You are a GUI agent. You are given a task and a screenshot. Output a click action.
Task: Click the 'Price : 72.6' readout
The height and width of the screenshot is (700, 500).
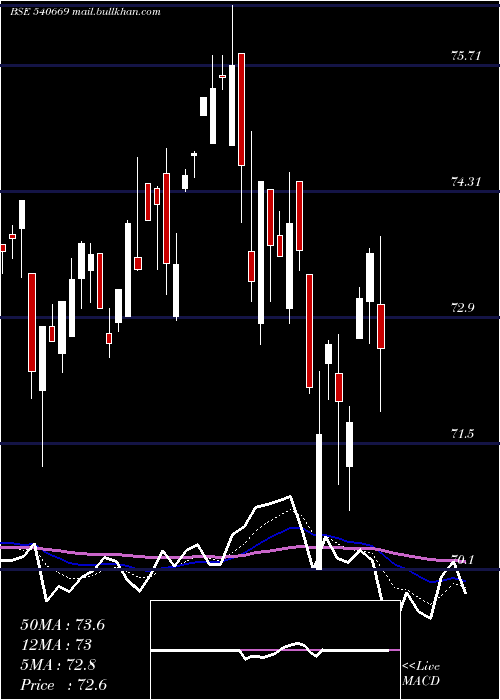[x=63, y=685]
